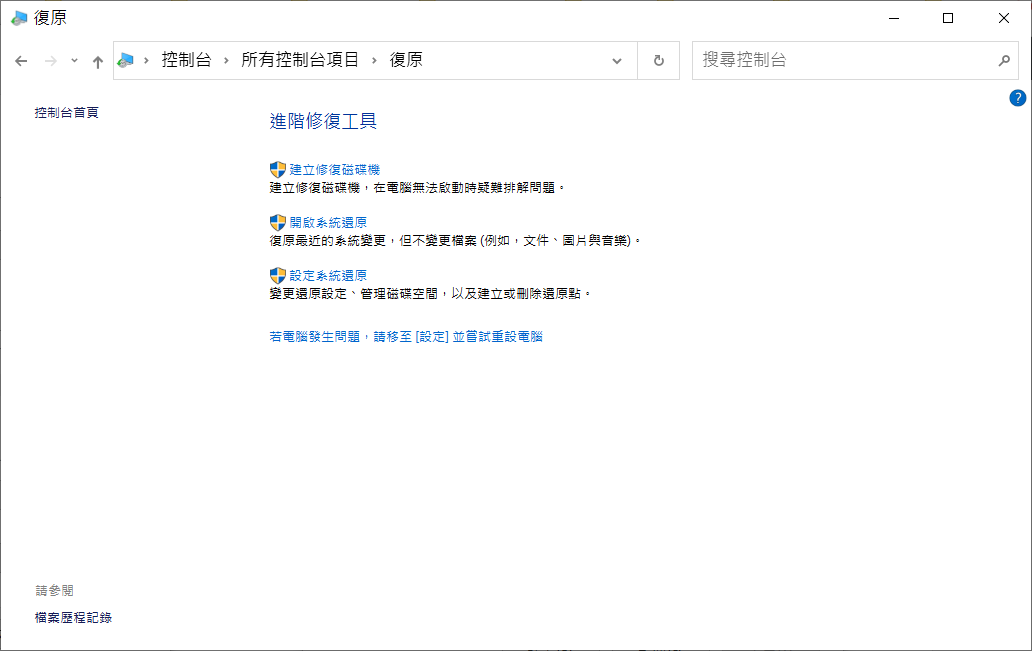Open the 開啟系統還原 text link
Viewport: 1032px width, 651px height.
tap(328, 222)
